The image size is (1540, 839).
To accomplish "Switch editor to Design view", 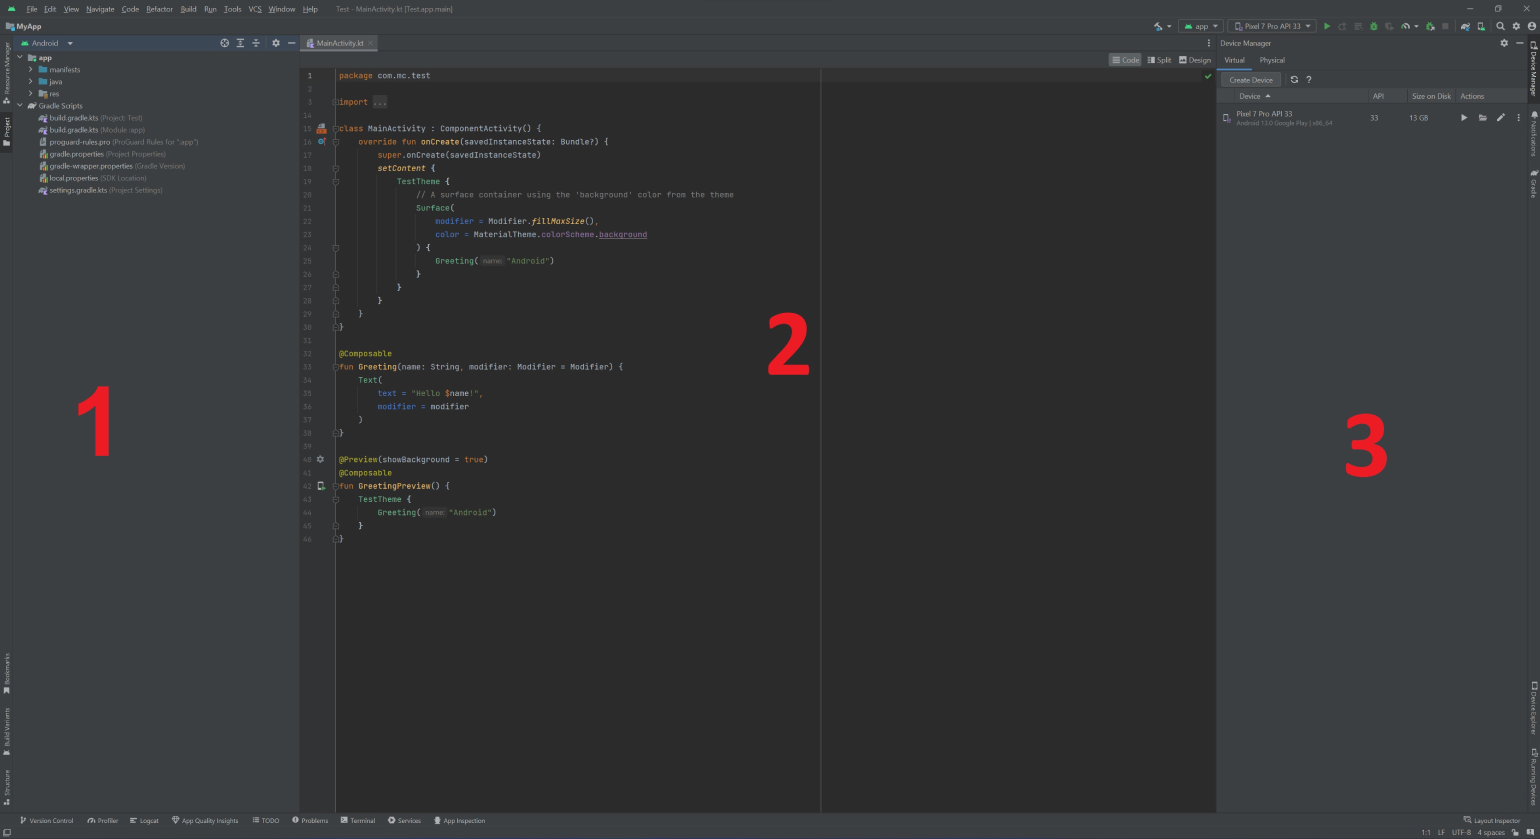I will [1195, 60].
